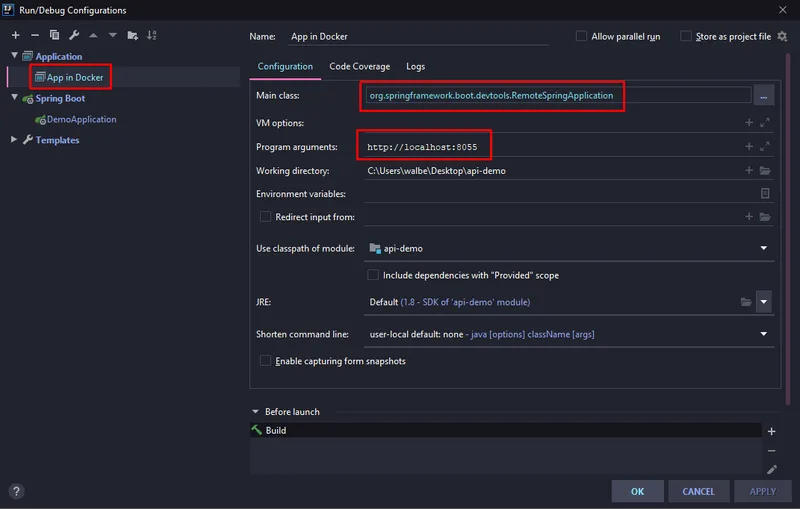Viewport: 800px width, 509px height.
Task: Insert macro into Redirect input path with plus icon
Action: 748,217
